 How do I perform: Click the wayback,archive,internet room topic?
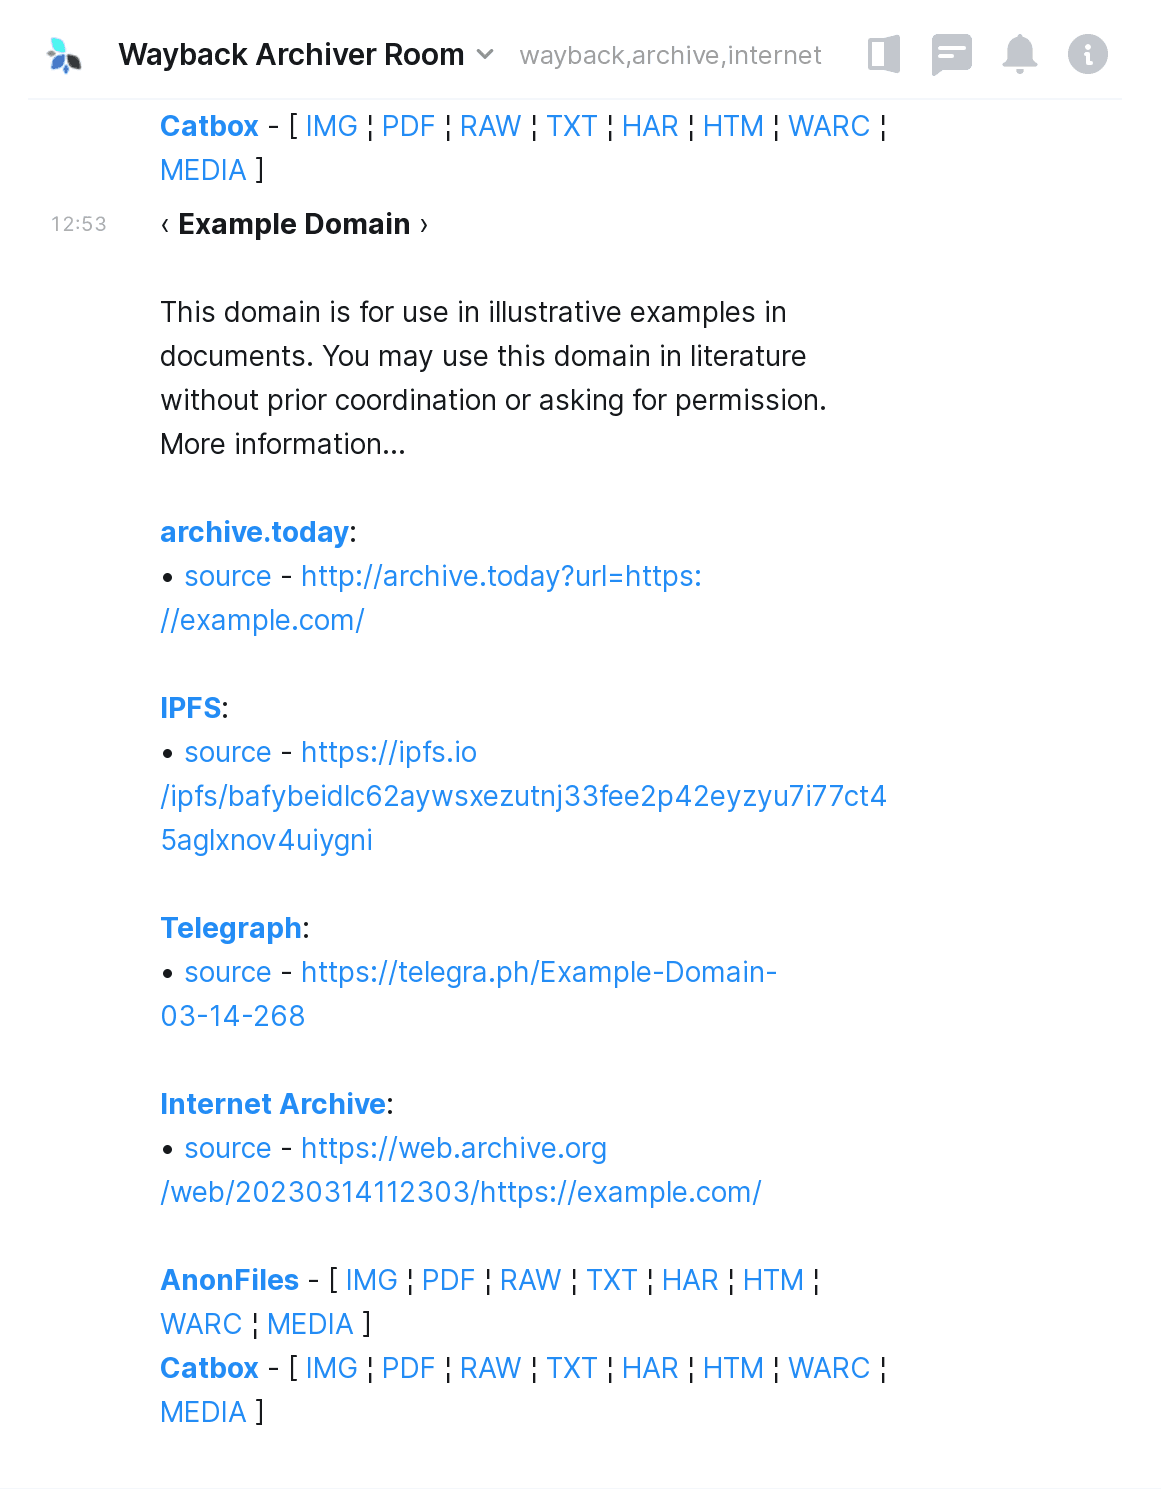tap(670, 55)
